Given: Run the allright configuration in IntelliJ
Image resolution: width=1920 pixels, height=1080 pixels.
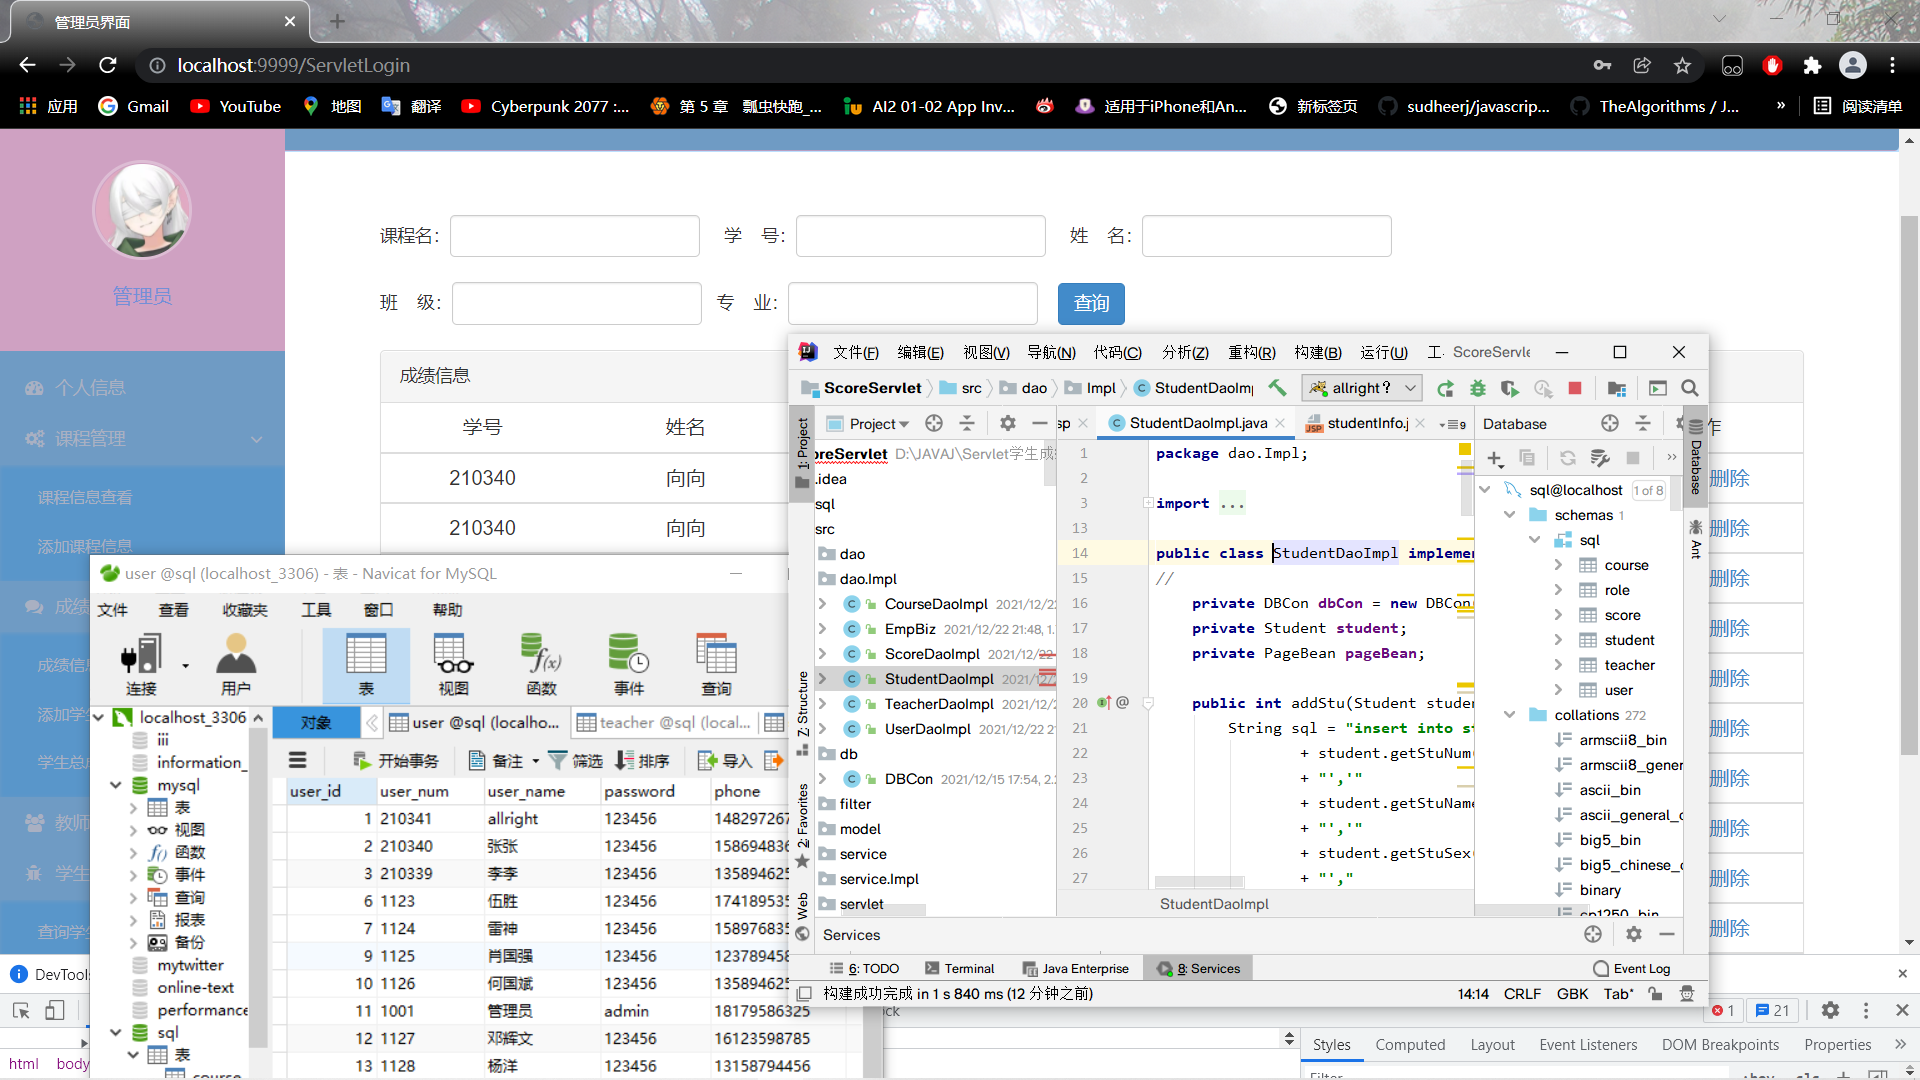Looking at the screenshot, I should [x=1444, y=388].
